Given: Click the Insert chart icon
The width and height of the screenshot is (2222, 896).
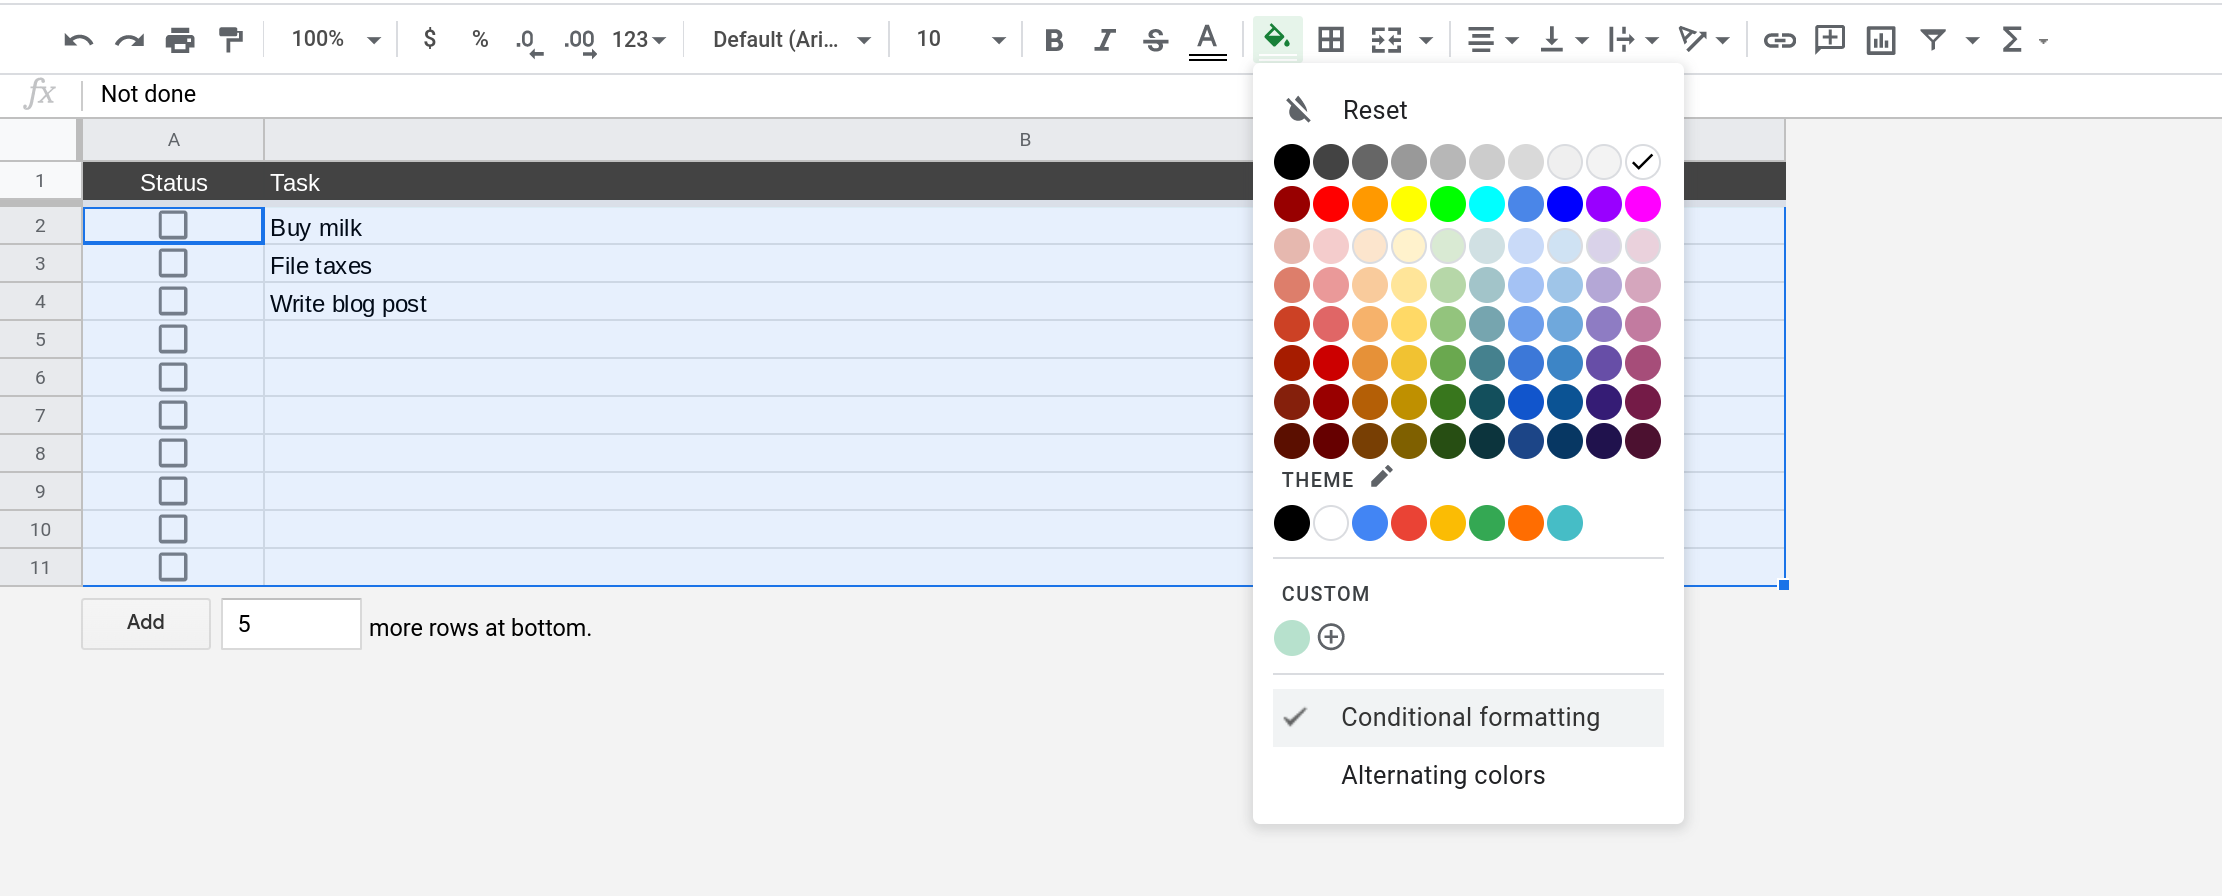Looking at the screenshot, I should [x=1881, y=40].
